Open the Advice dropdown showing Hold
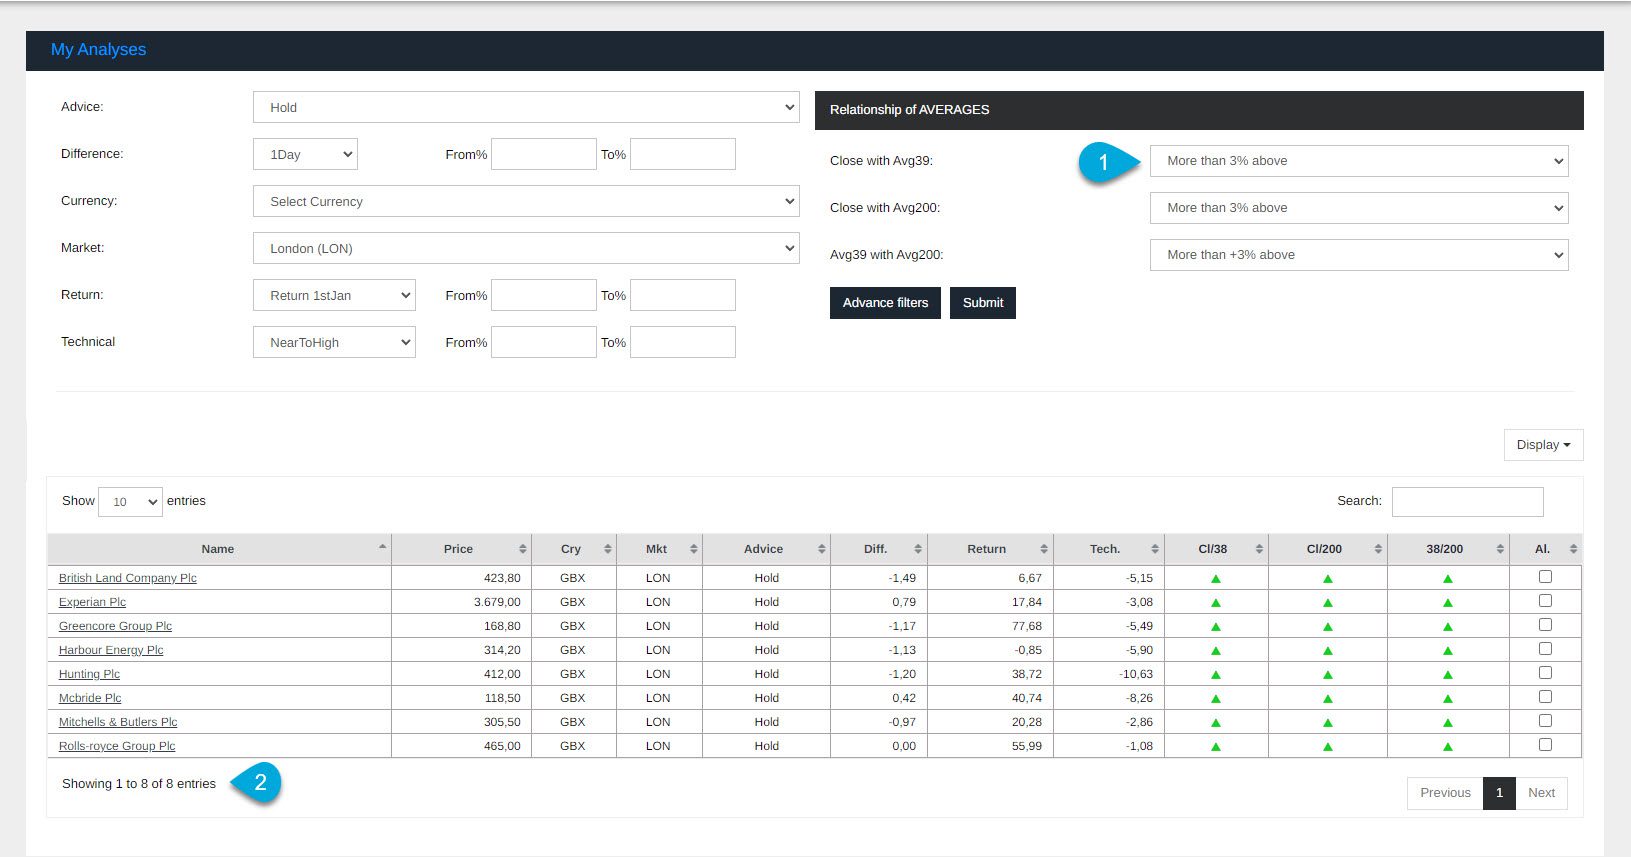 526,107
